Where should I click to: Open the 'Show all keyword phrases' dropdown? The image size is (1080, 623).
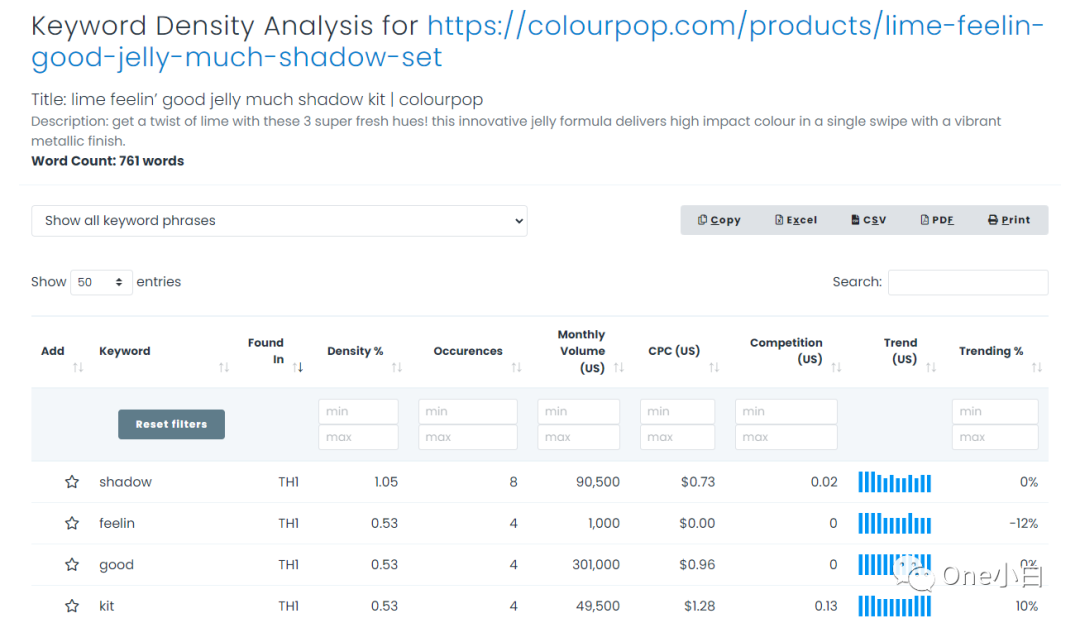pyautogui.click(x=279, y=221)
